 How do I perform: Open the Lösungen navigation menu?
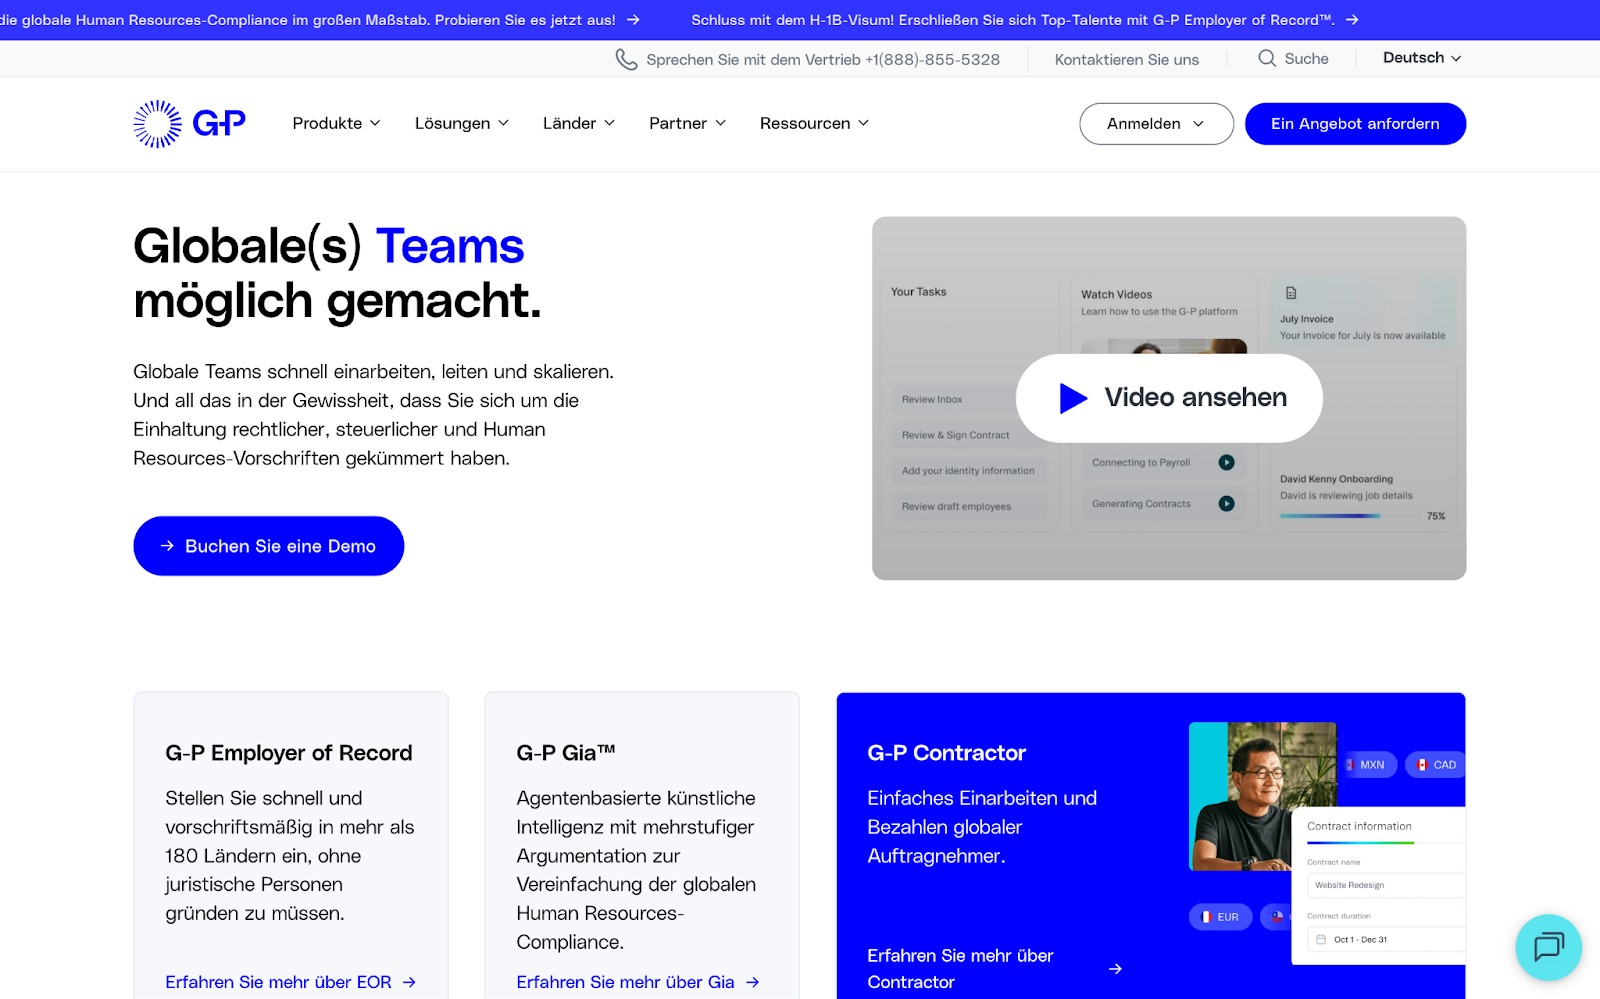(461, 124)
